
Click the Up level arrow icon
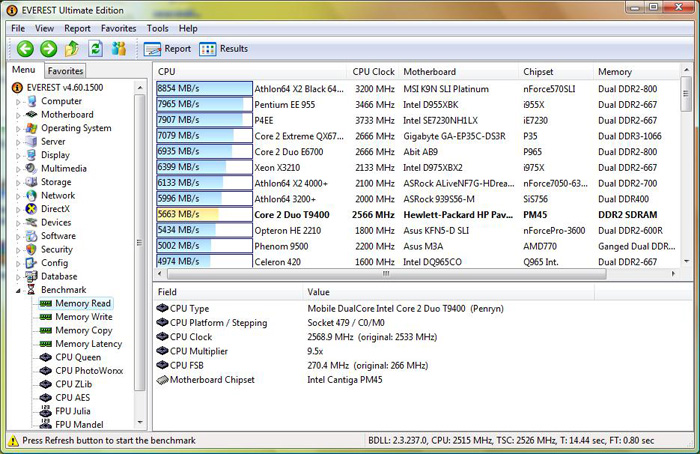coord(72,49)
